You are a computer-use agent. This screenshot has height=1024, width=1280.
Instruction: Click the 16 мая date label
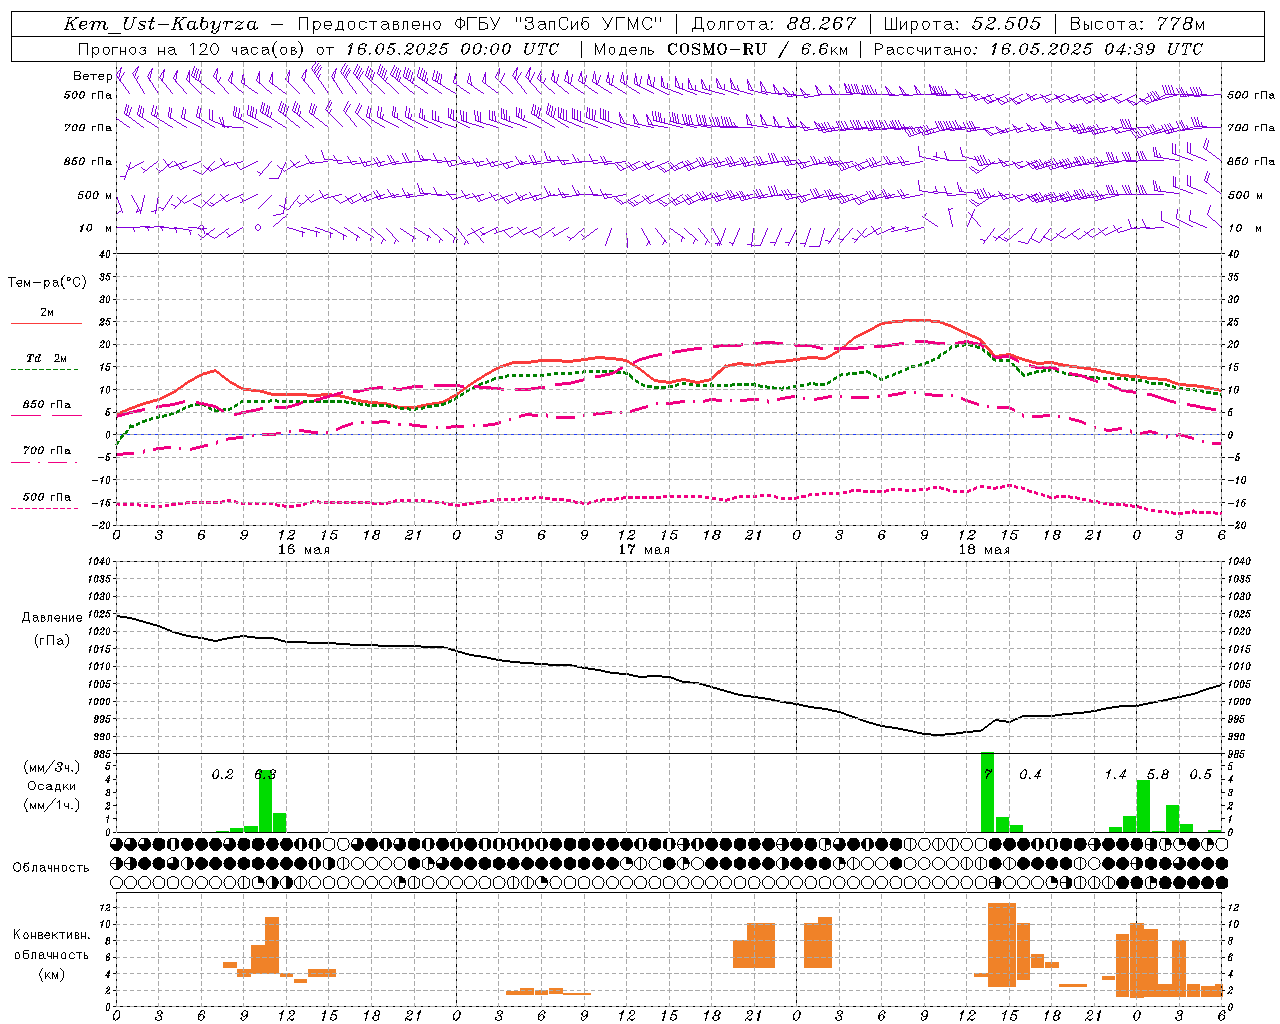tap(304, 550)
